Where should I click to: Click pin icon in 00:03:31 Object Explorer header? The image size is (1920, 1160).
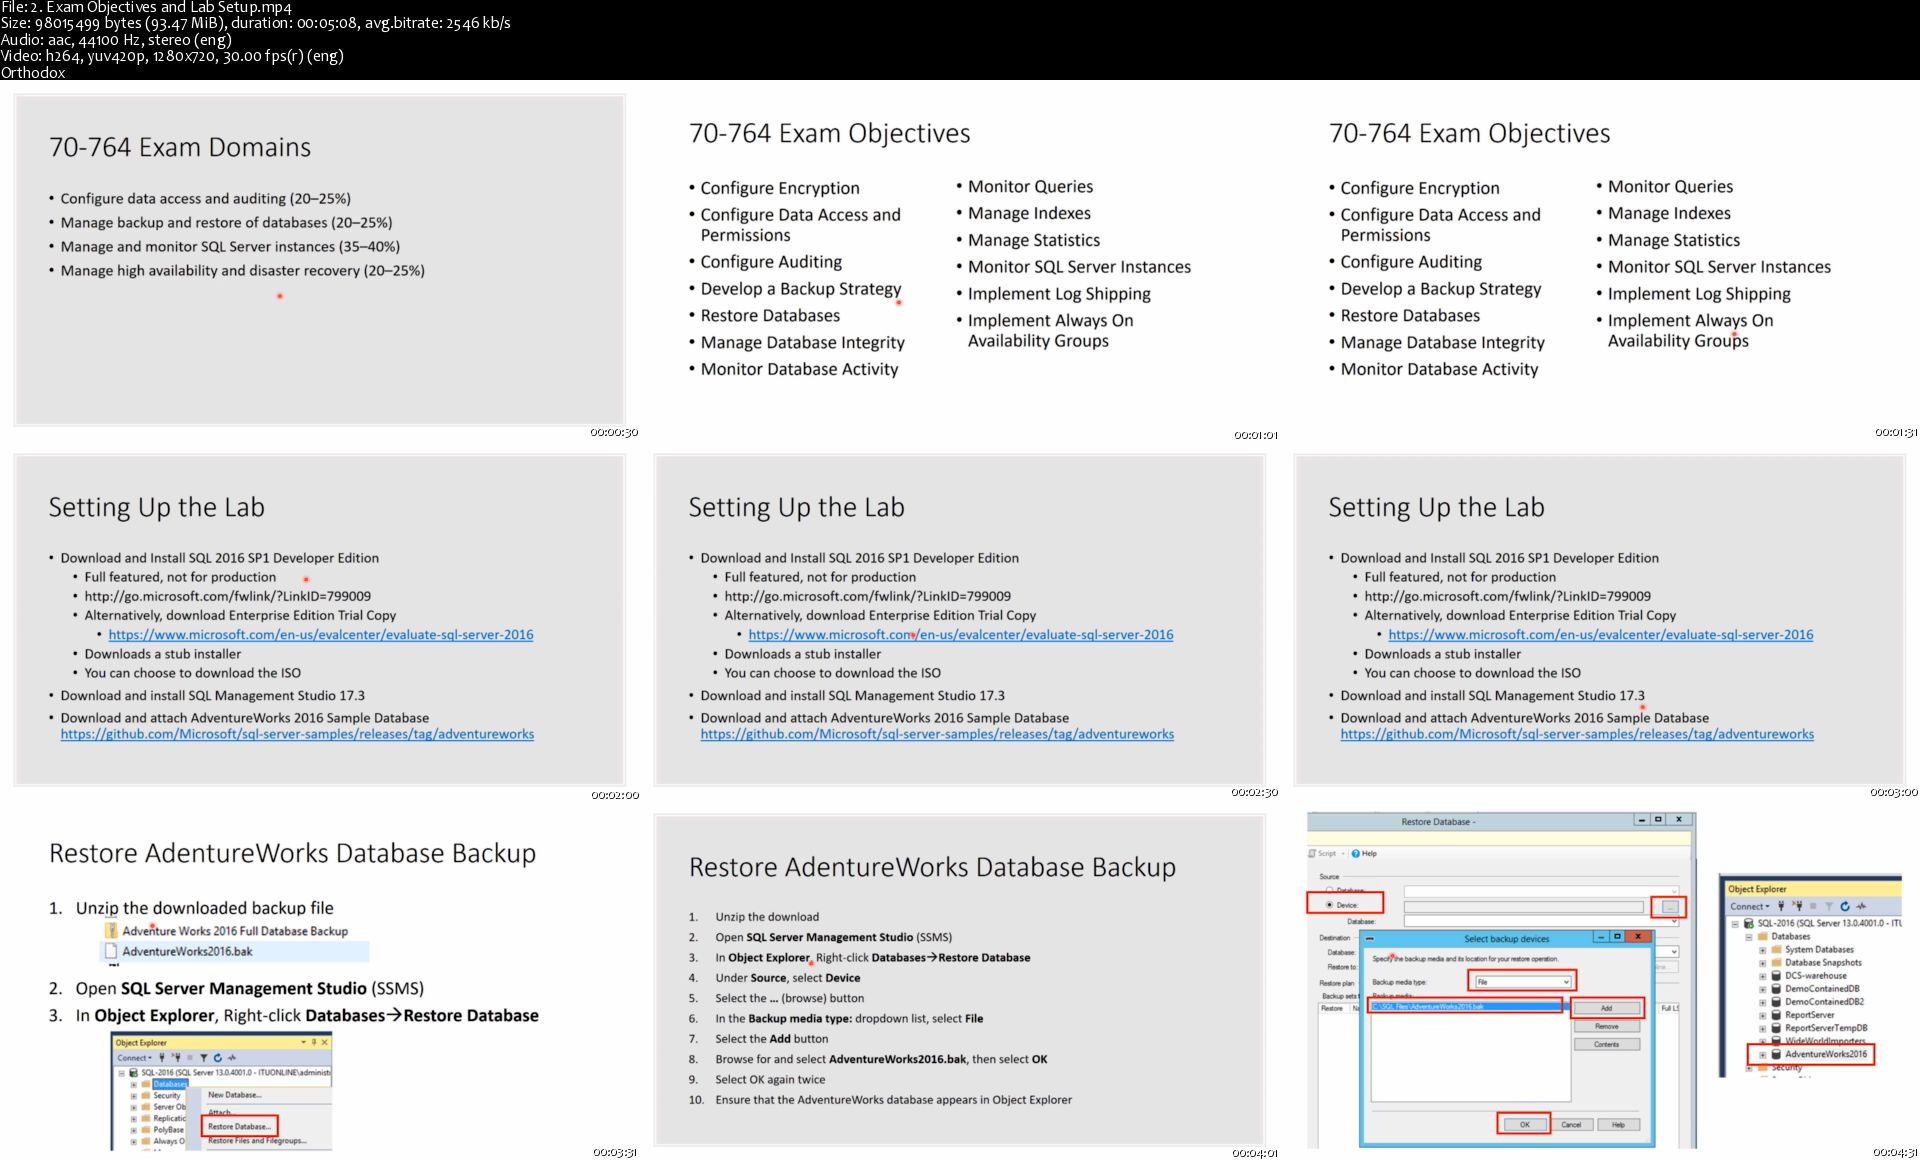(313, 1042)
